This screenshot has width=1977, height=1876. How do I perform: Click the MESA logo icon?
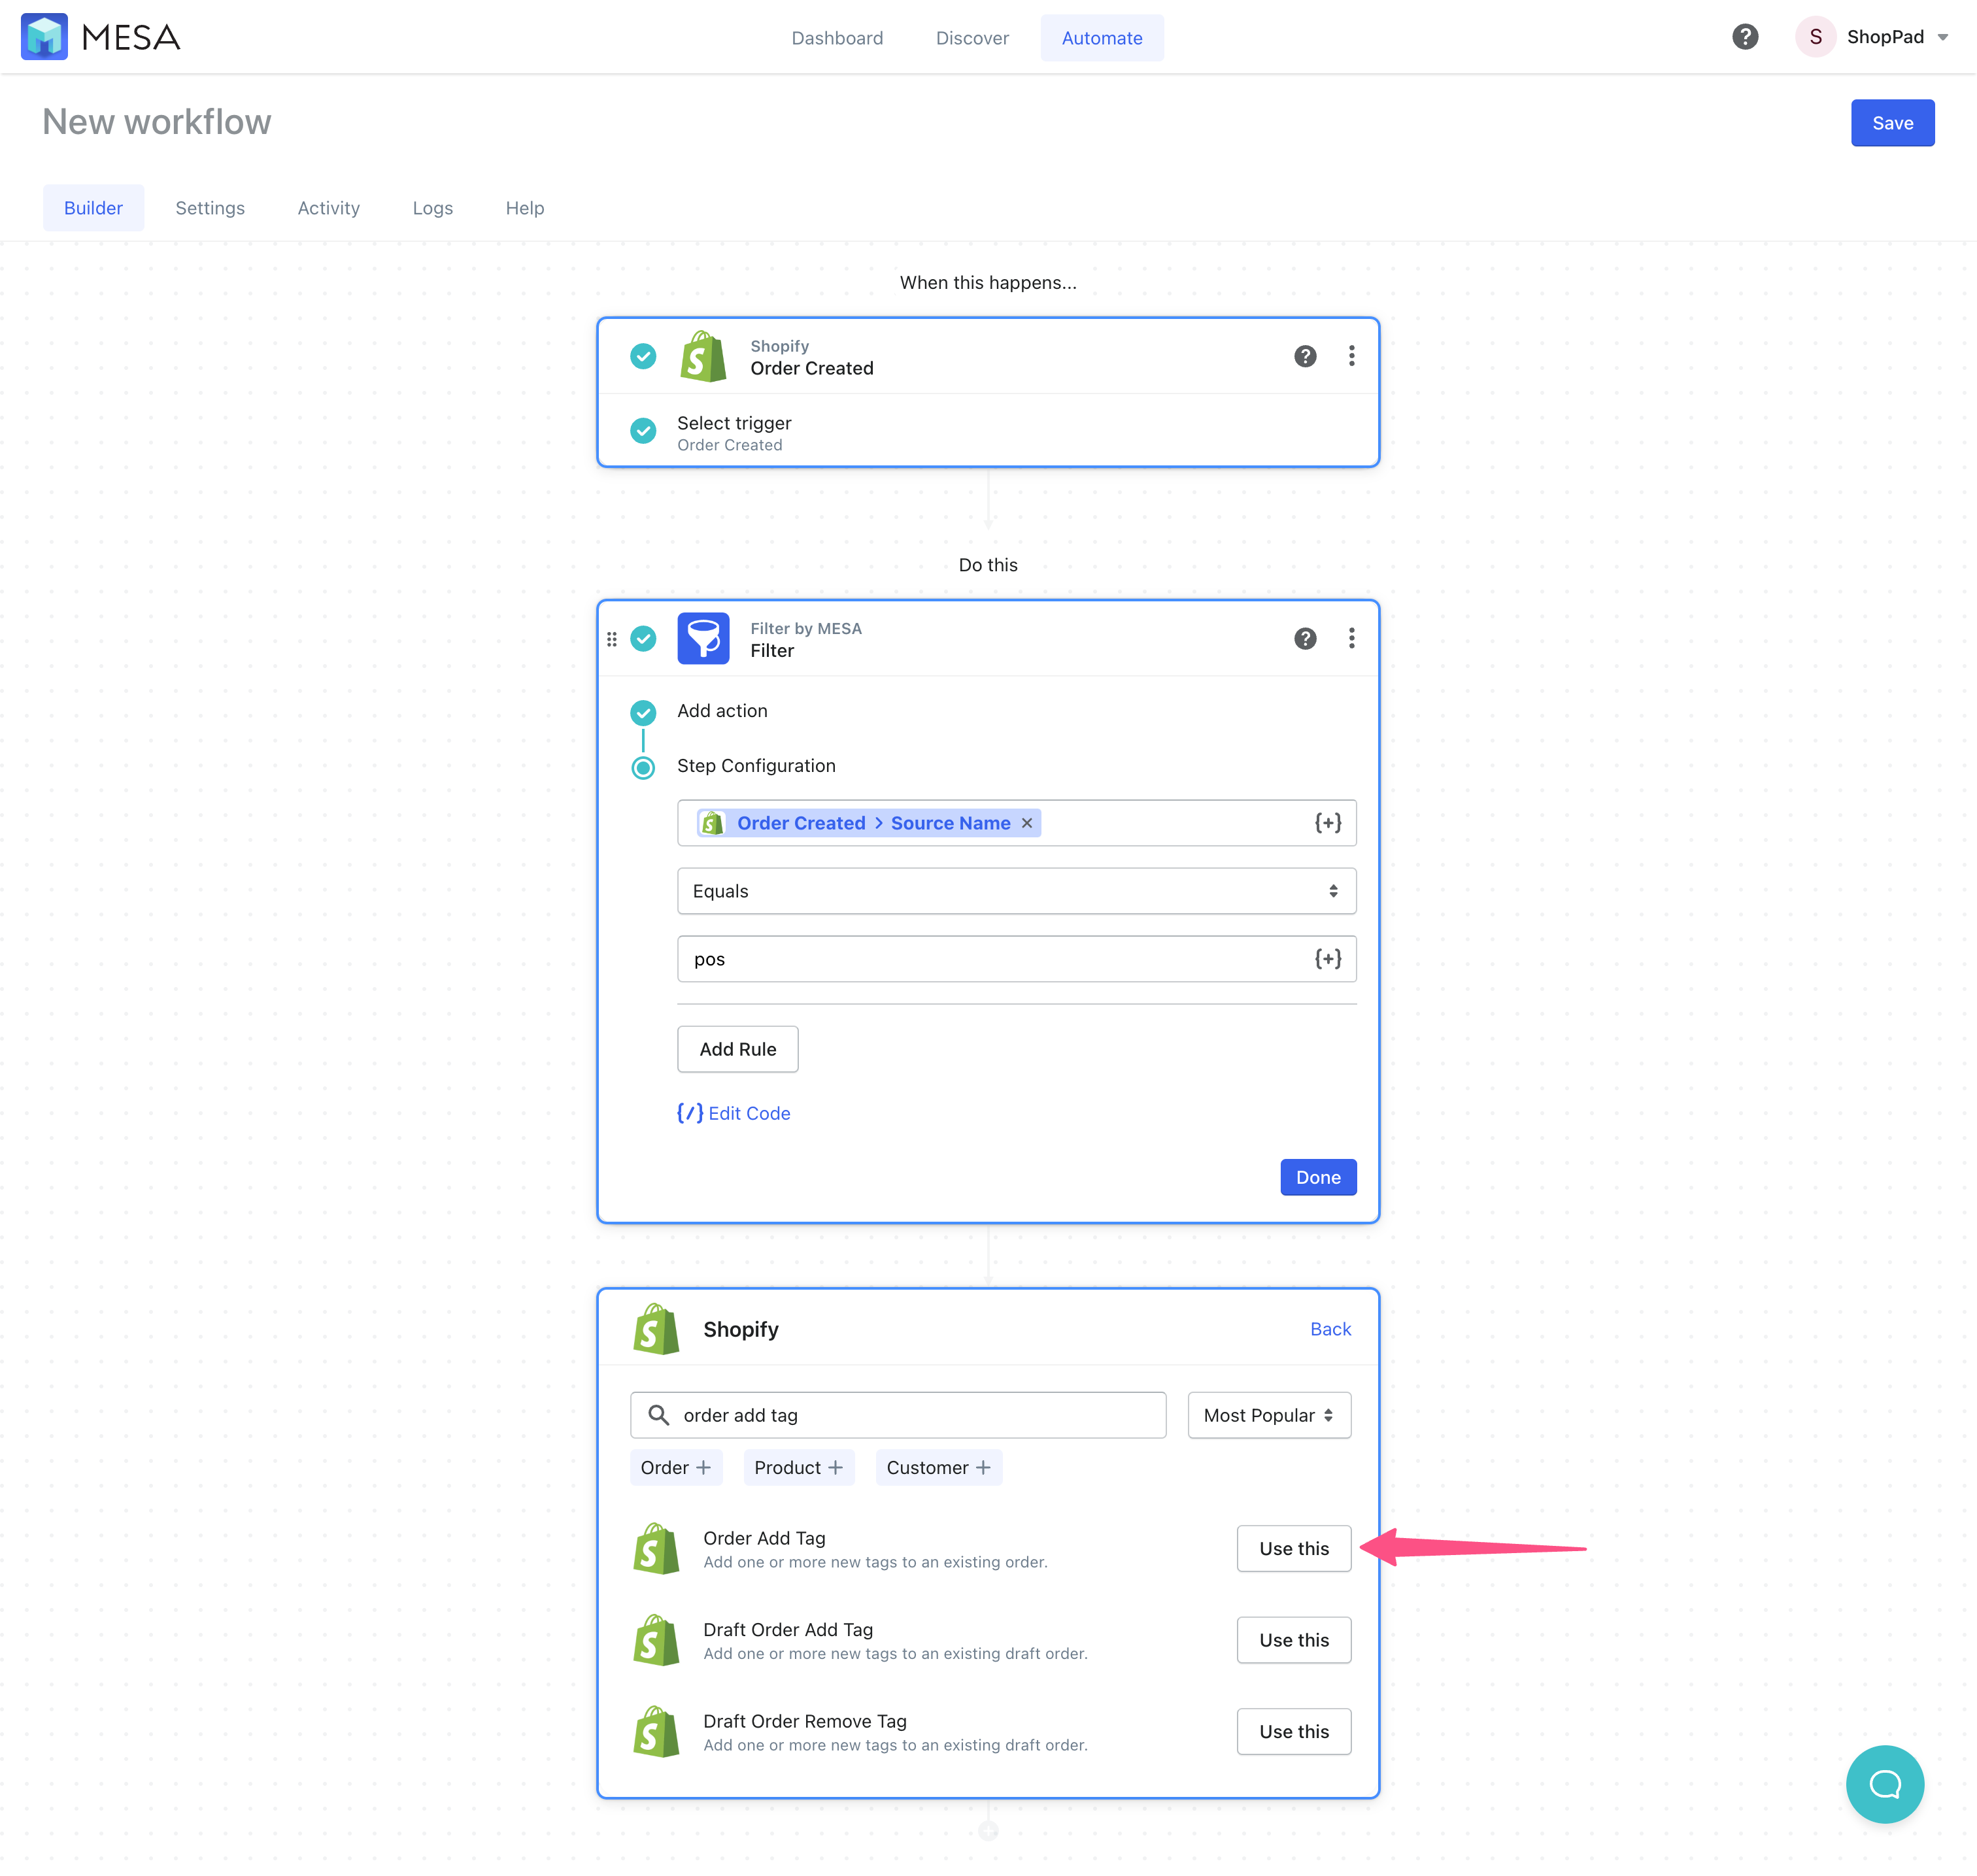(x=44, y=37)
